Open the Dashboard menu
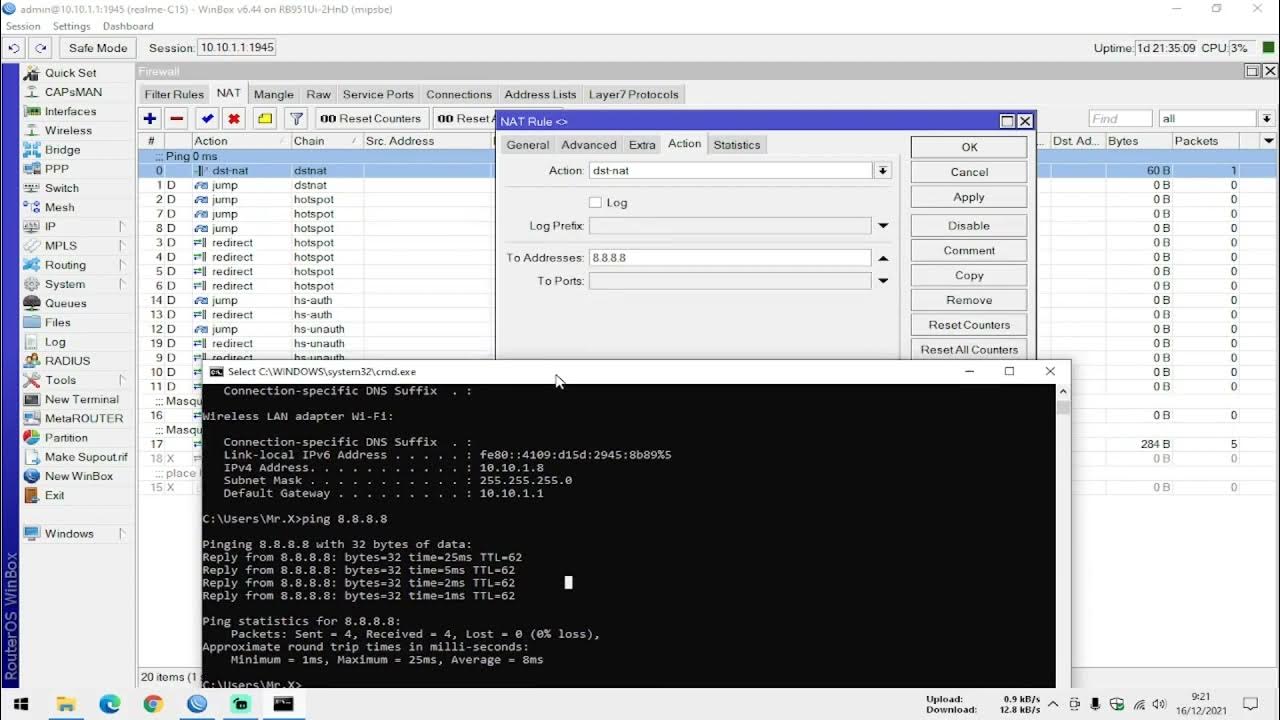1280x720 pixels. pyautogui.click(x=128, y=26)
